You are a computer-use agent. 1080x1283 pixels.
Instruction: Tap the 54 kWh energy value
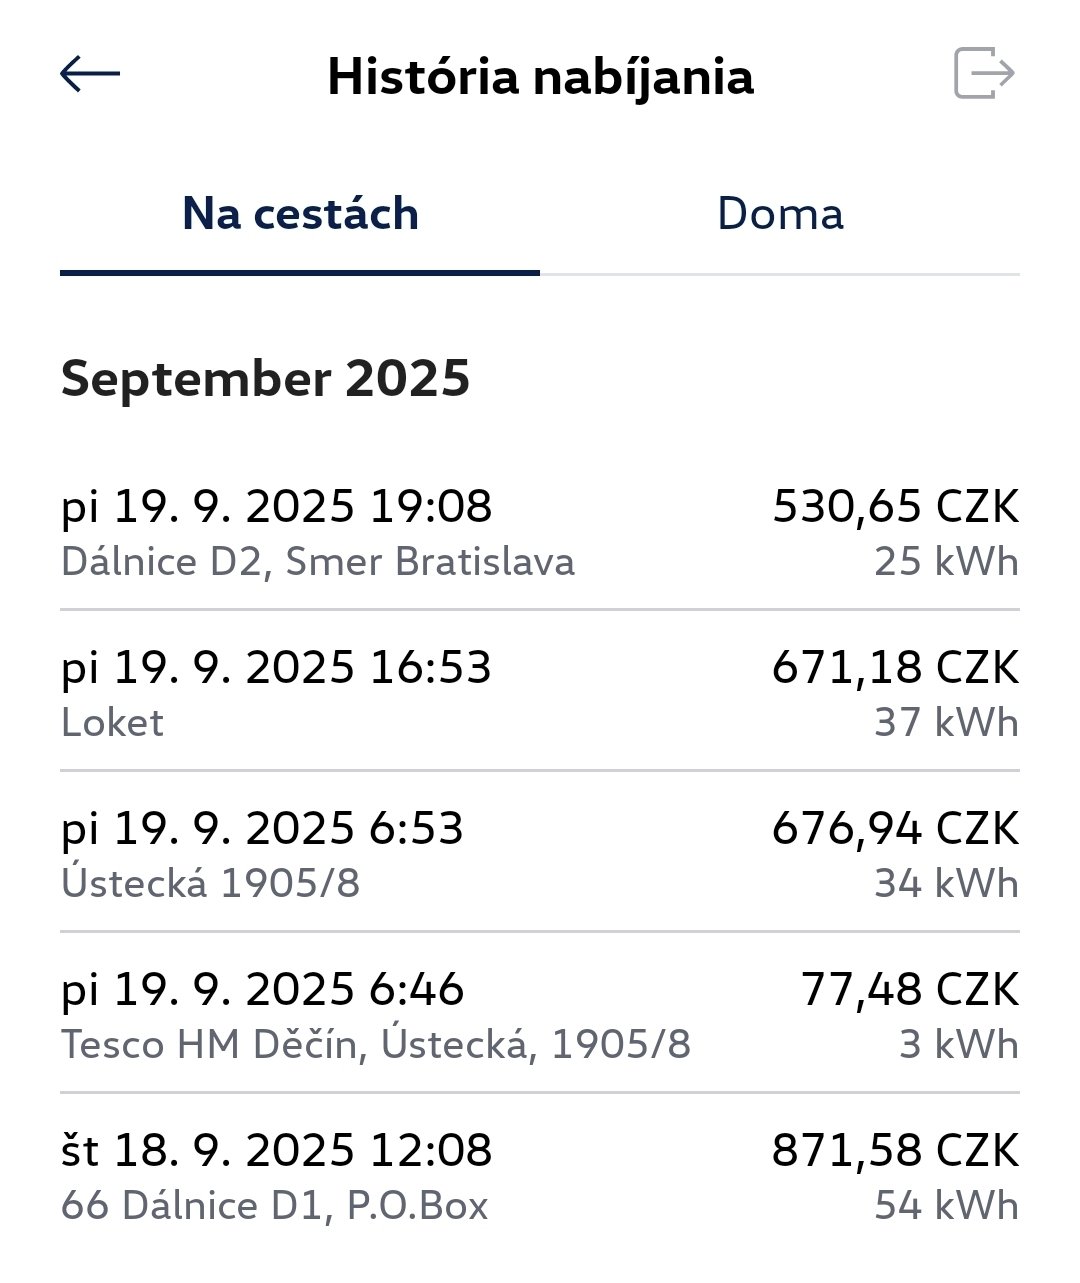946,1206
